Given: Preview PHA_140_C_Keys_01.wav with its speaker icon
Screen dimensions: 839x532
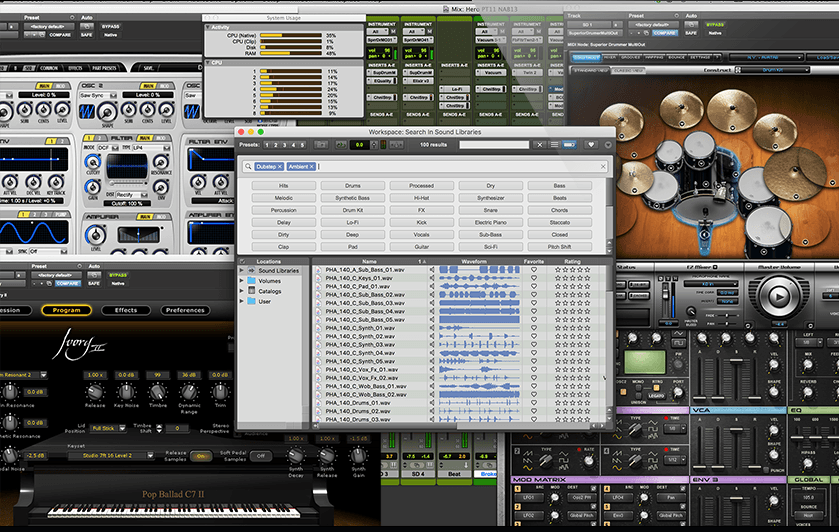Looking at the screenshot, I should click(x=432, y=278).
